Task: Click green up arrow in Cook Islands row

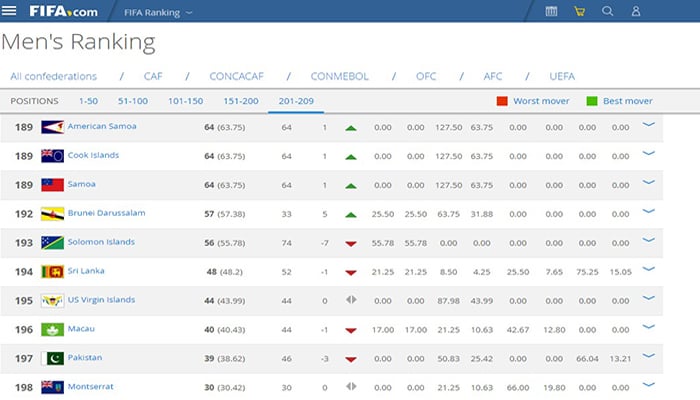Action: click(x=351, y=157)
